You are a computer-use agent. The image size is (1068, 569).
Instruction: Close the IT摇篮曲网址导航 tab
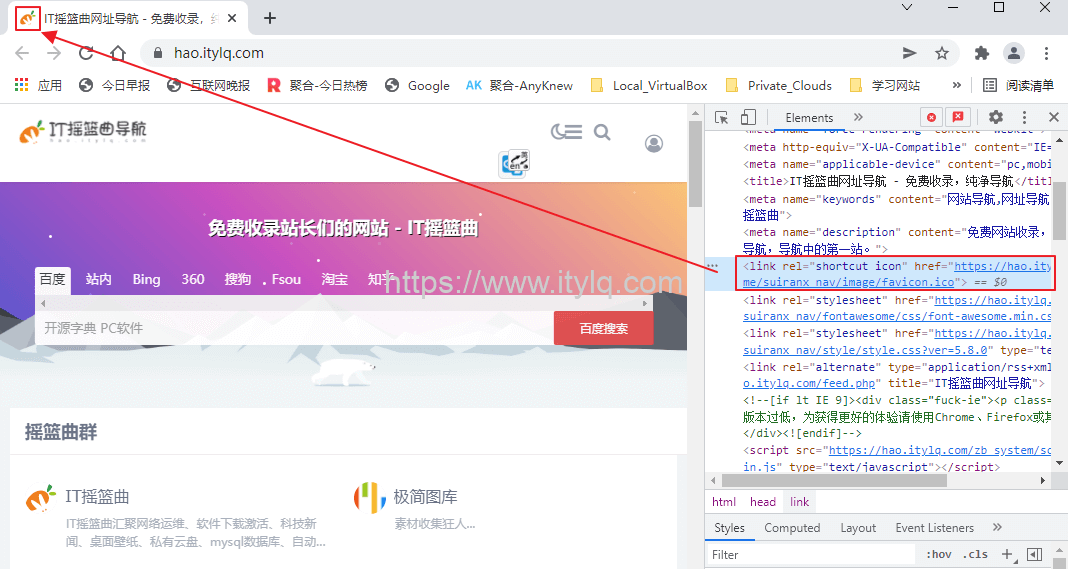pyautogui.click(x=232, y=18)
